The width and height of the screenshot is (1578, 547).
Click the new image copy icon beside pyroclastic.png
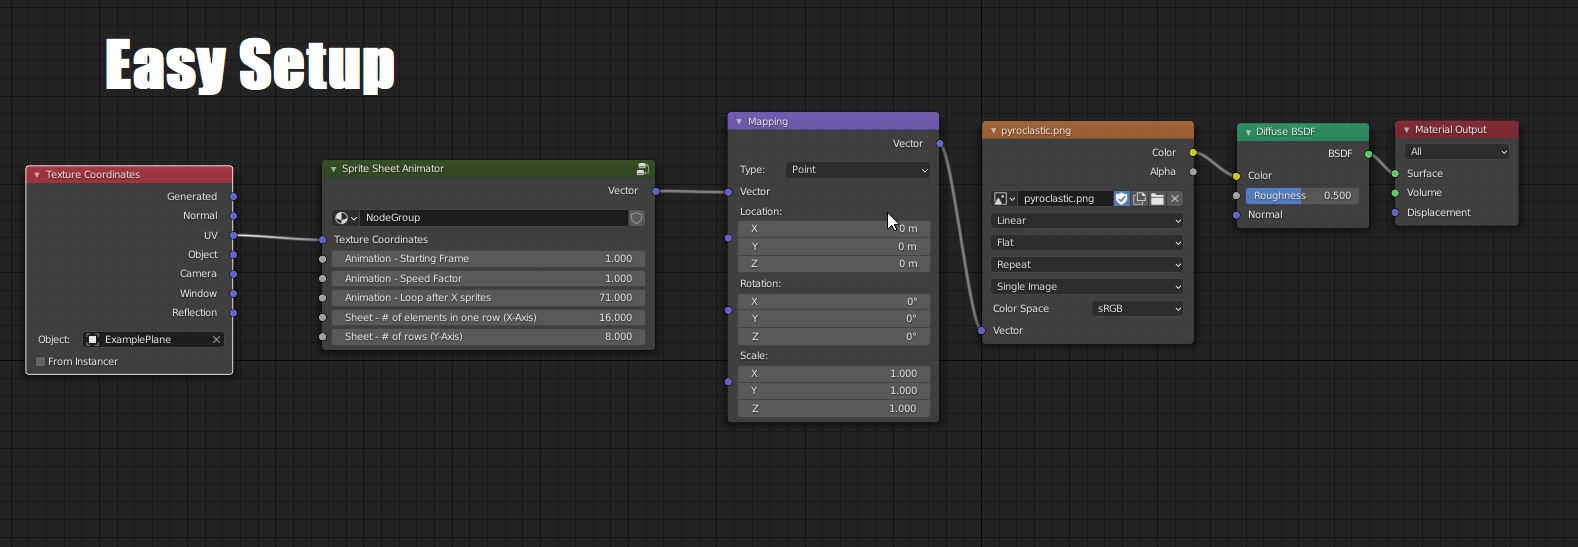(1139, 199)
